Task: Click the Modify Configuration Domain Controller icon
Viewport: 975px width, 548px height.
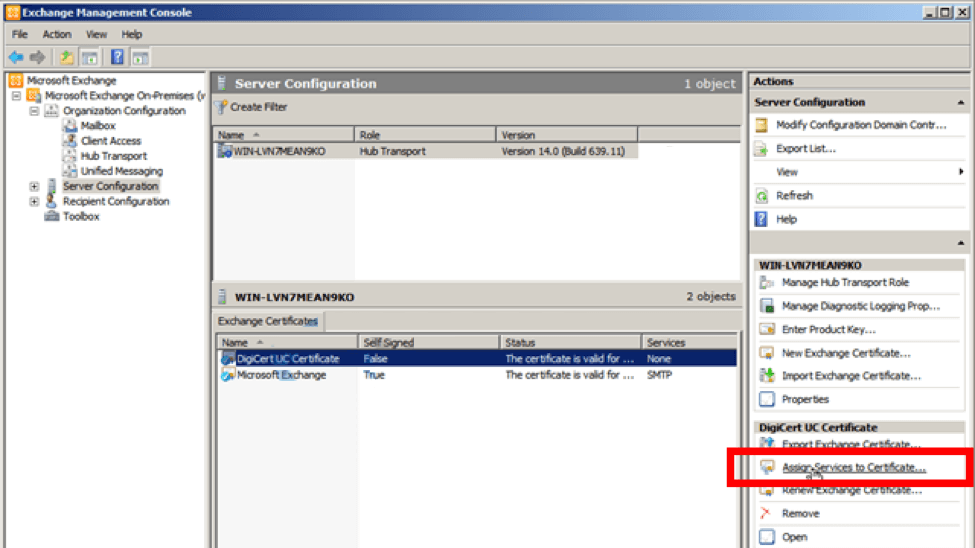Action: coord(762,125)
